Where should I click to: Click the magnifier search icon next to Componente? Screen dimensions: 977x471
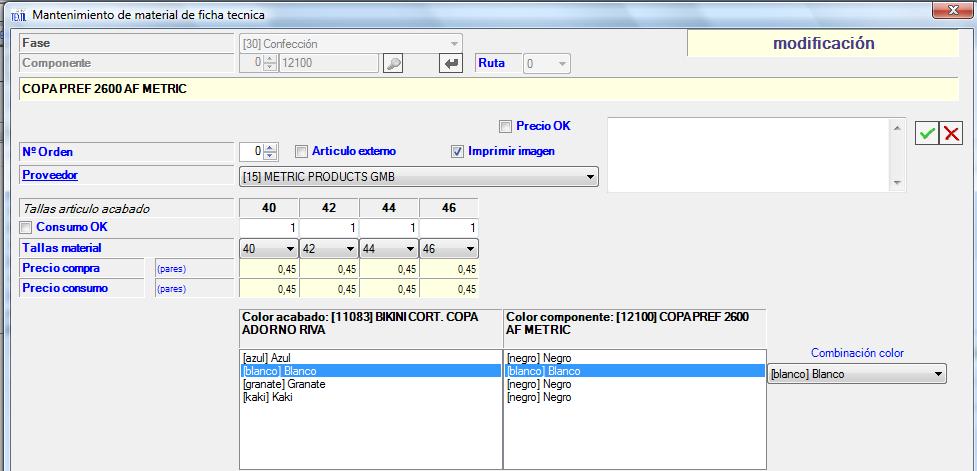click(393, 63)
